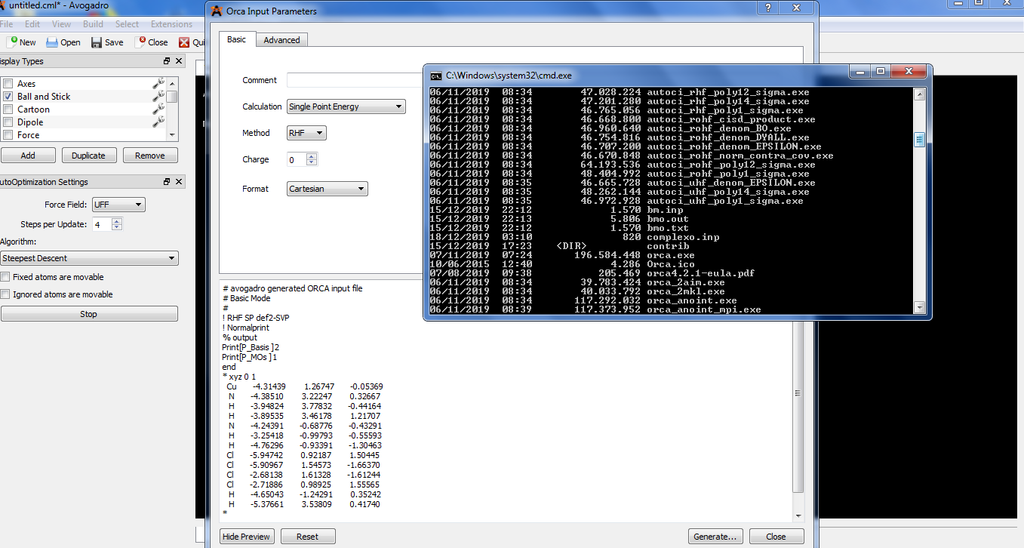This screenshot has height=548, width=1024.
Task: Enable the Axes display type checkbox
Action: click(8, 84)
